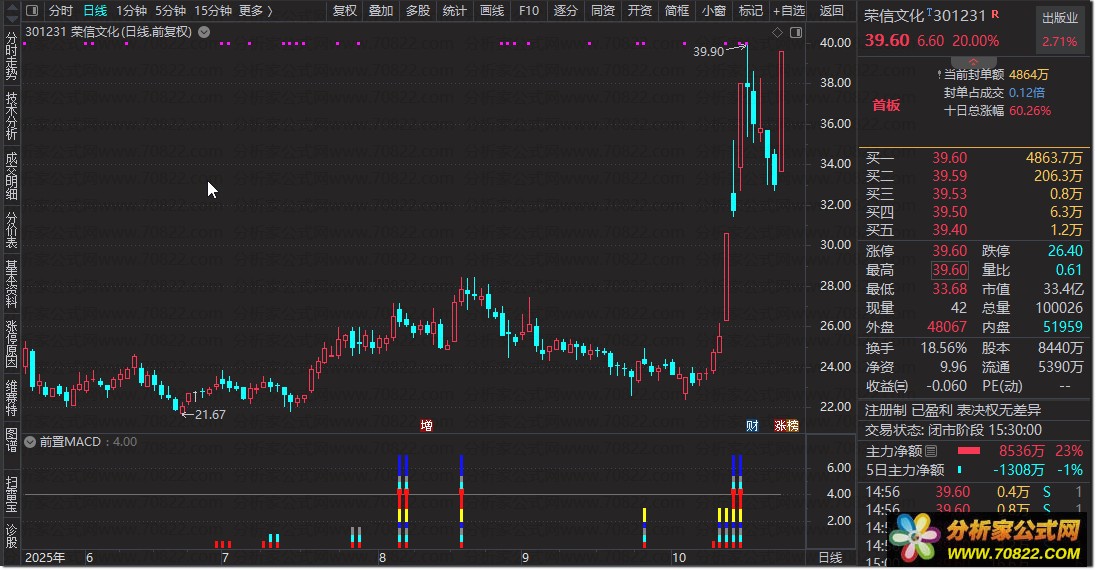Open the 主力净额 detail list icon

[x=930, y=451]
